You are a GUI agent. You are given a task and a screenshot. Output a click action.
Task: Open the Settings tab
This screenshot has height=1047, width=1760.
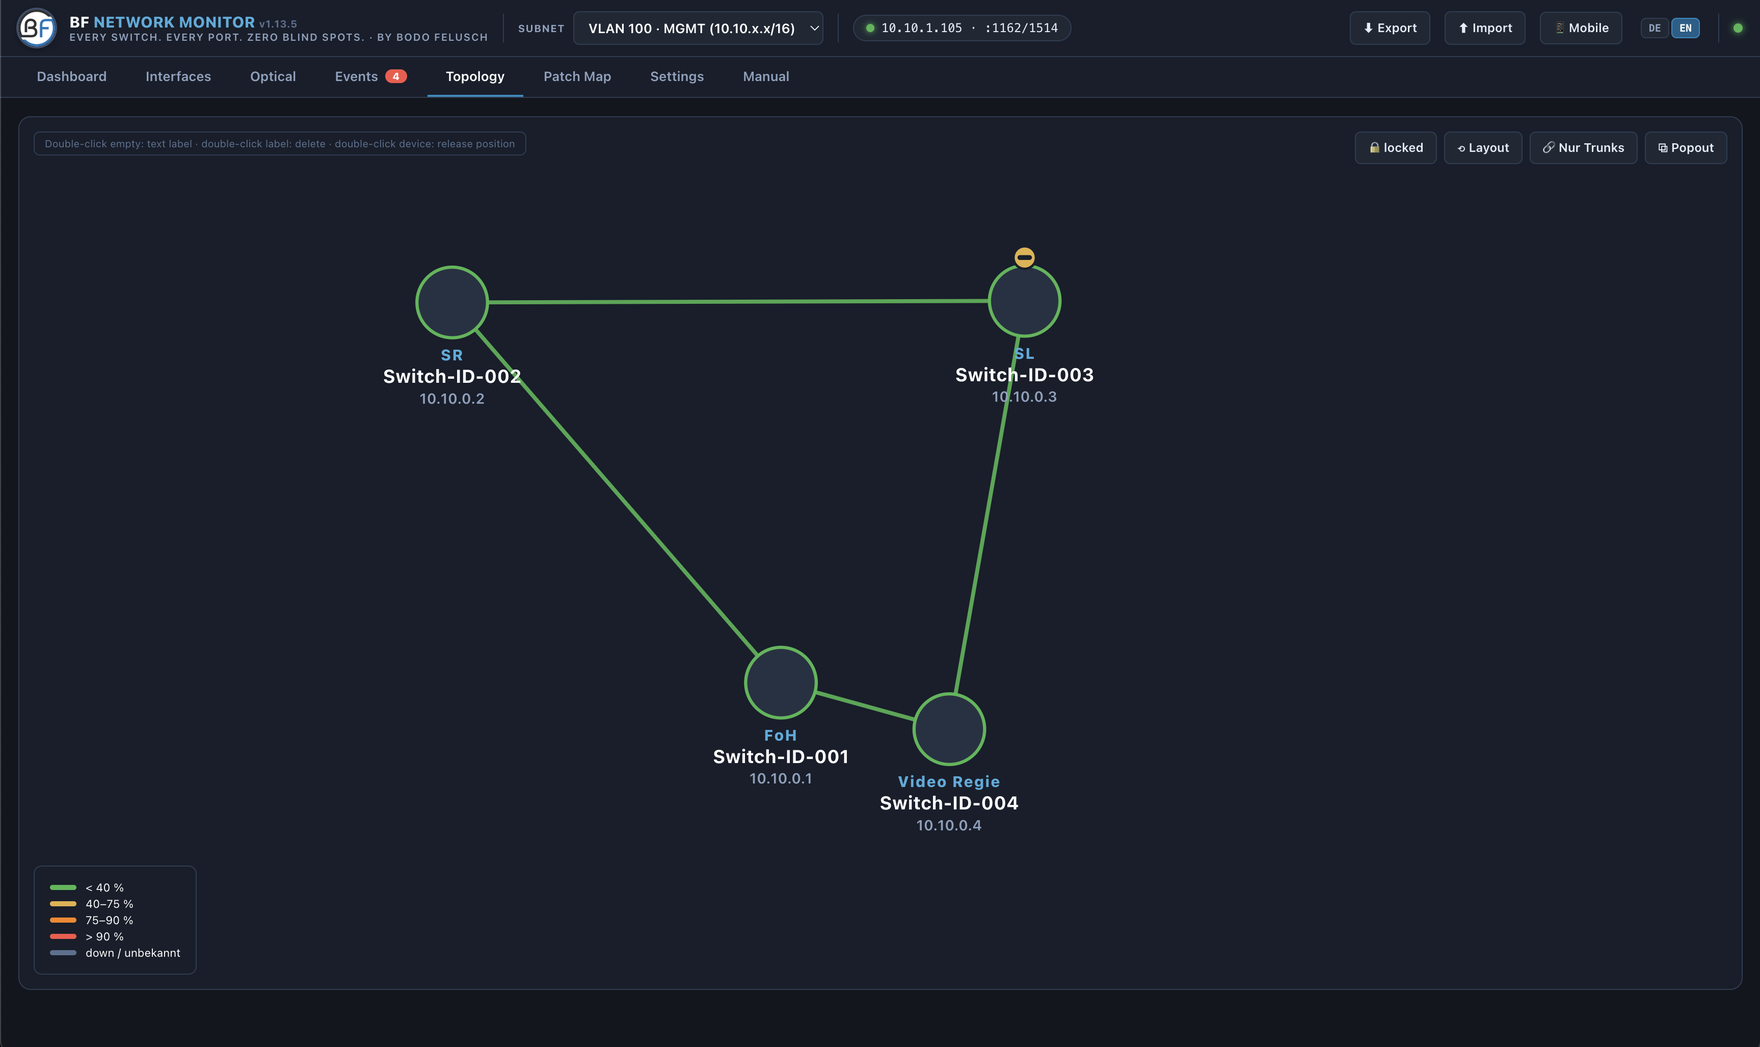tap(677, 77)
